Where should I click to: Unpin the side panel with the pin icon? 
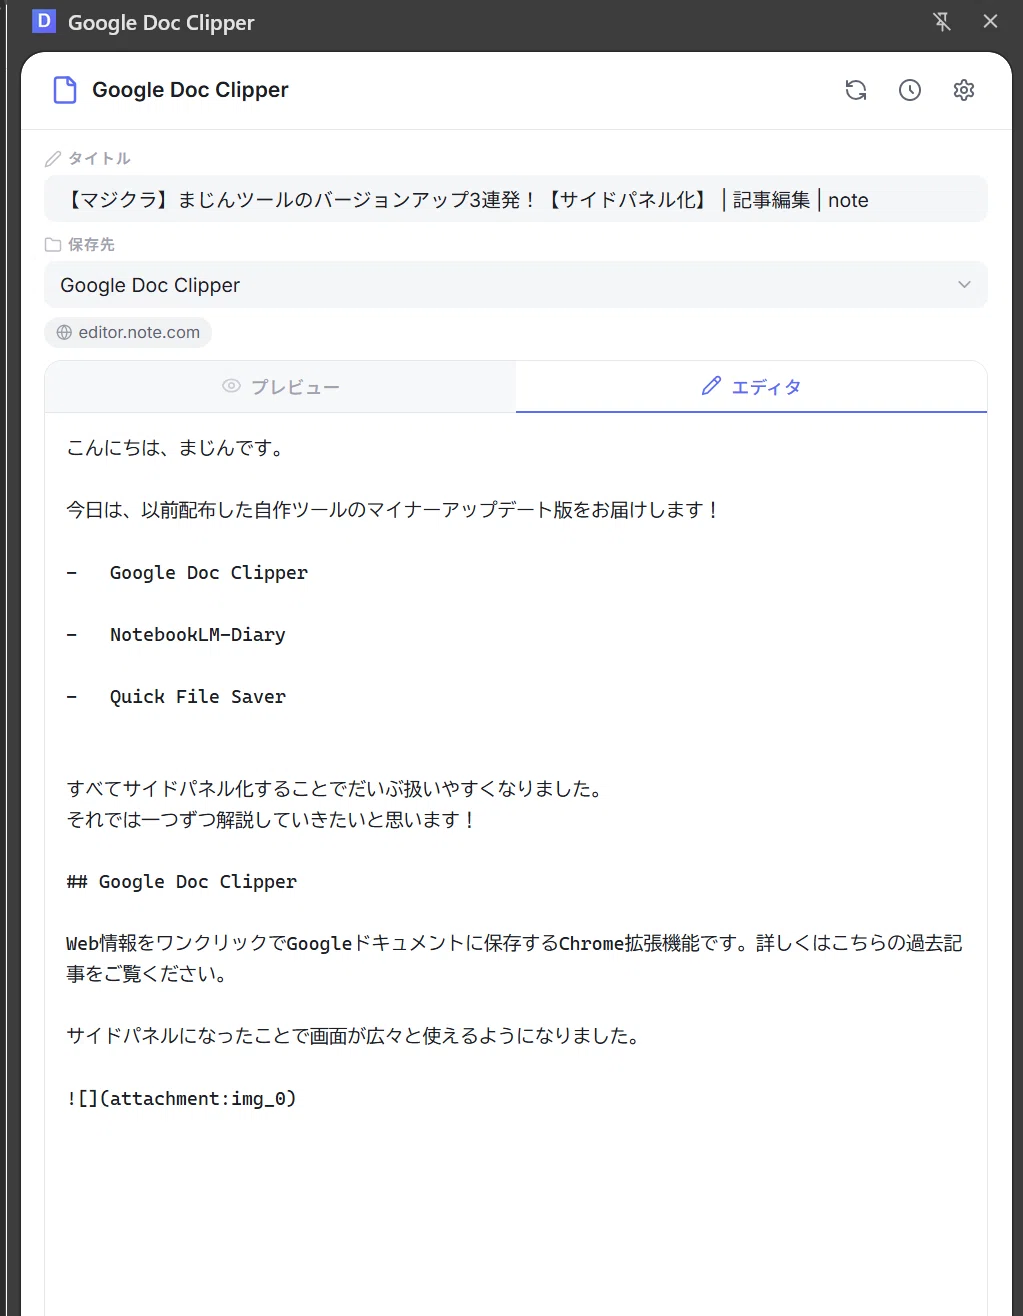click(x=942, y=22)
